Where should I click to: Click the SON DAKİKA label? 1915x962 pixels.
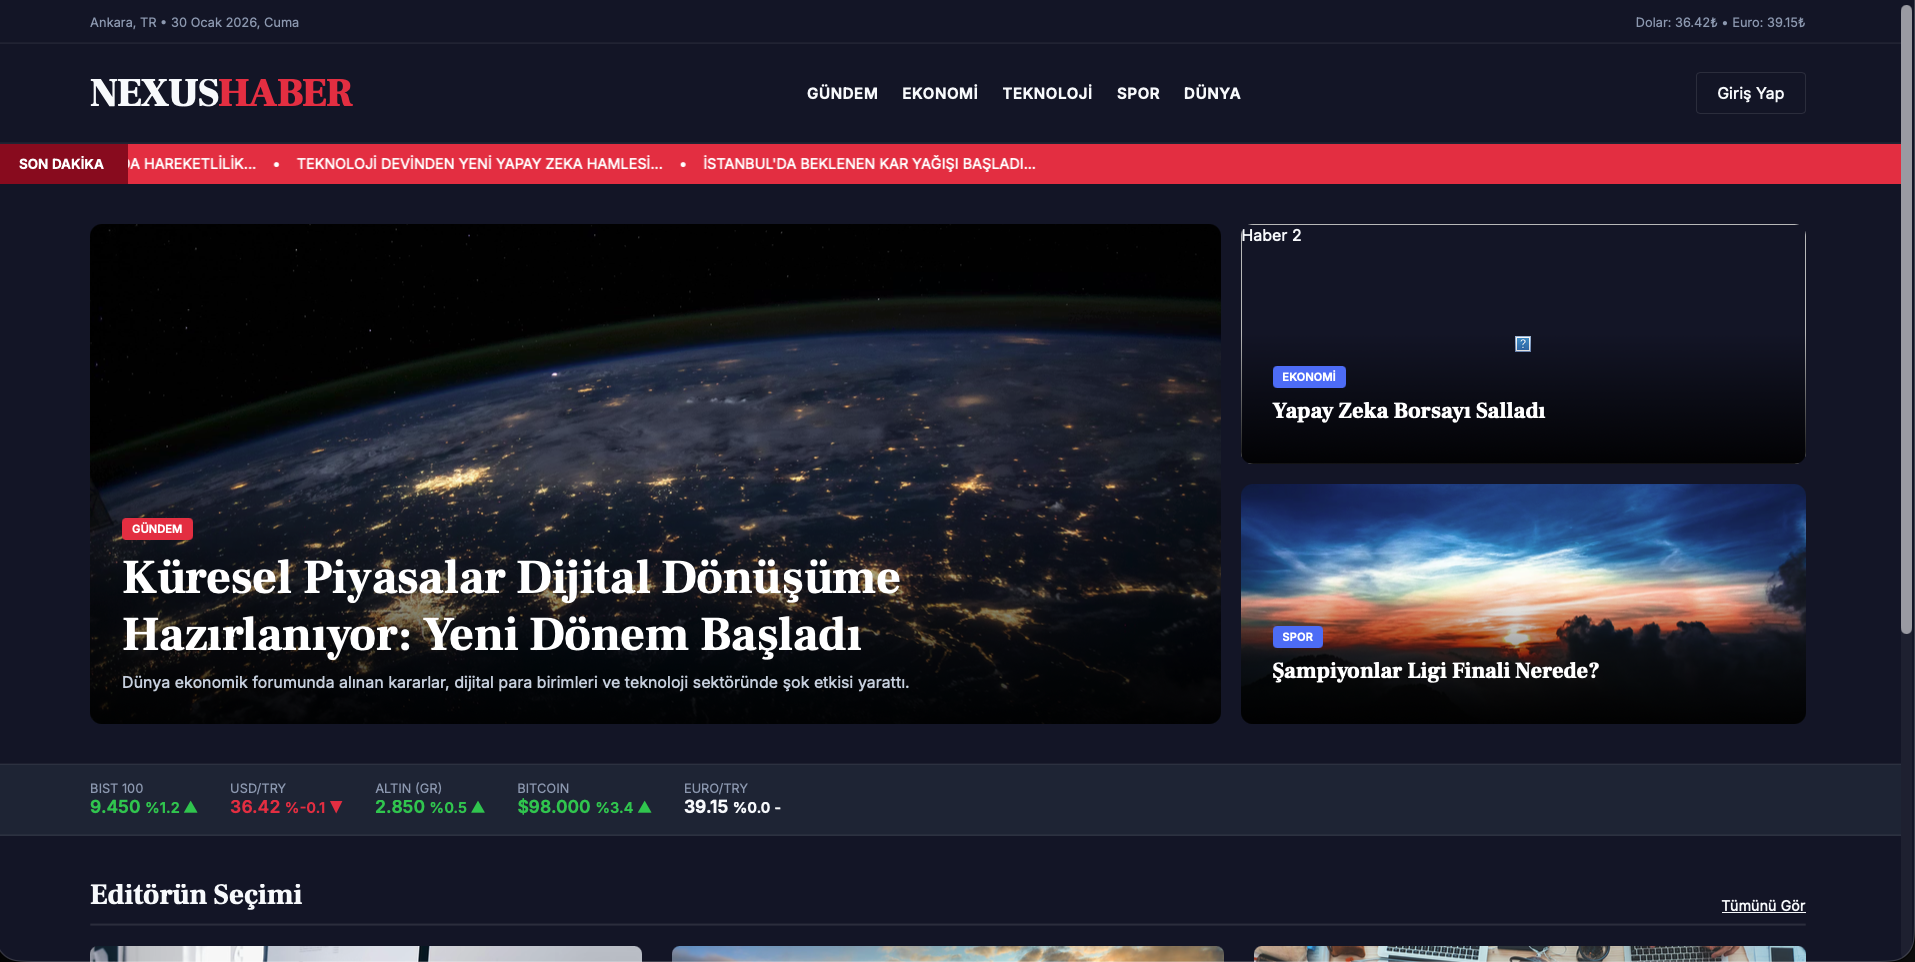click(61, 164)
